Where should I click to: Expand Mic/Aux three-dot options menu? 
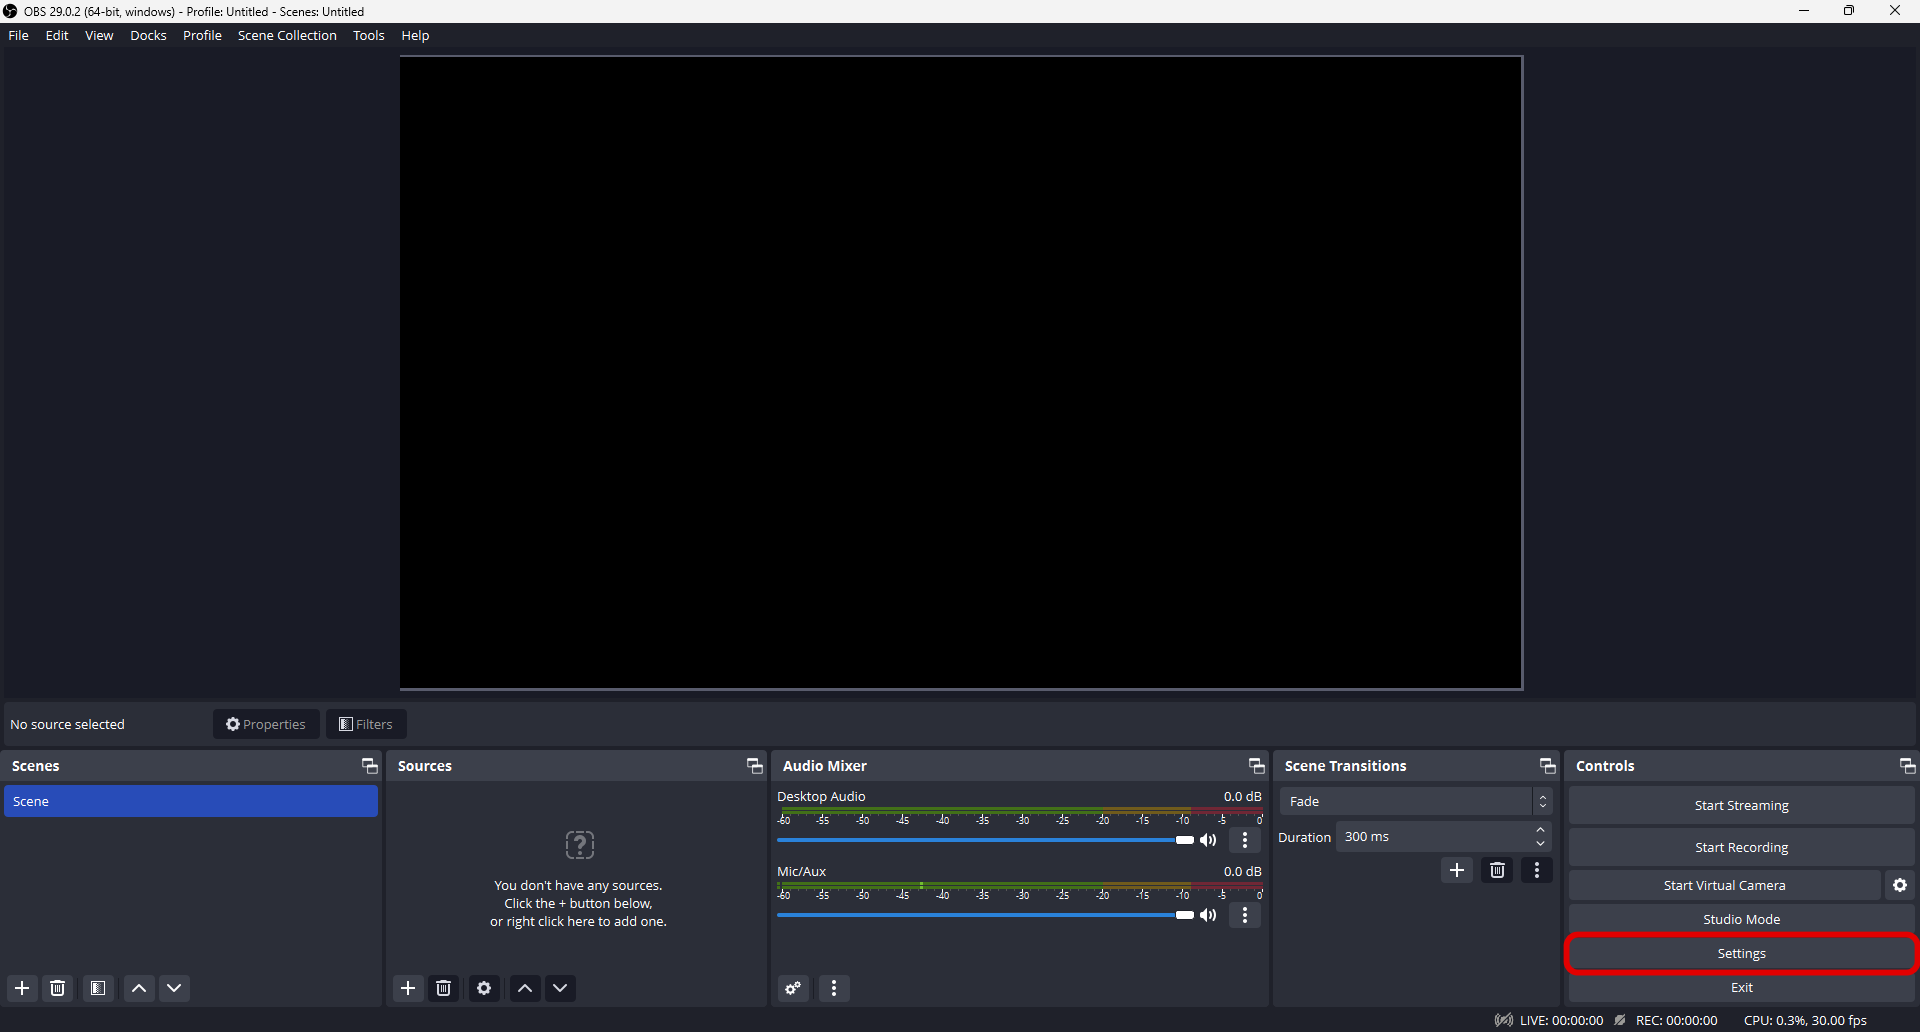coord(1245,915)
